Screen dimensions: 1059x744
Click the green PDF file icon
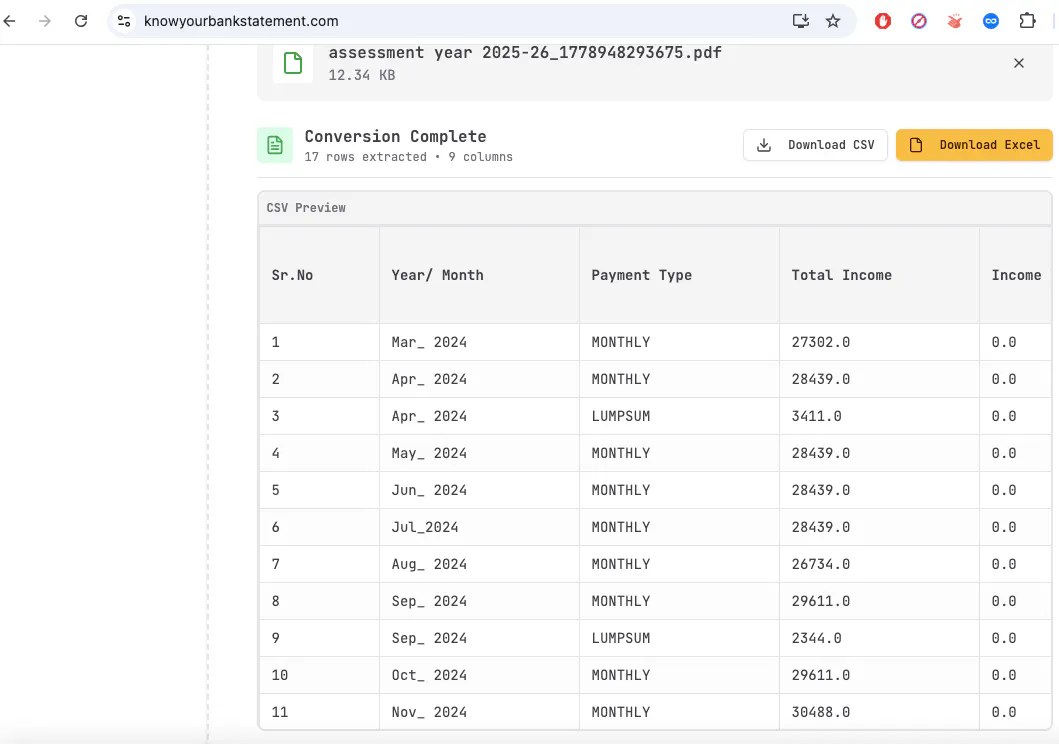293,63
